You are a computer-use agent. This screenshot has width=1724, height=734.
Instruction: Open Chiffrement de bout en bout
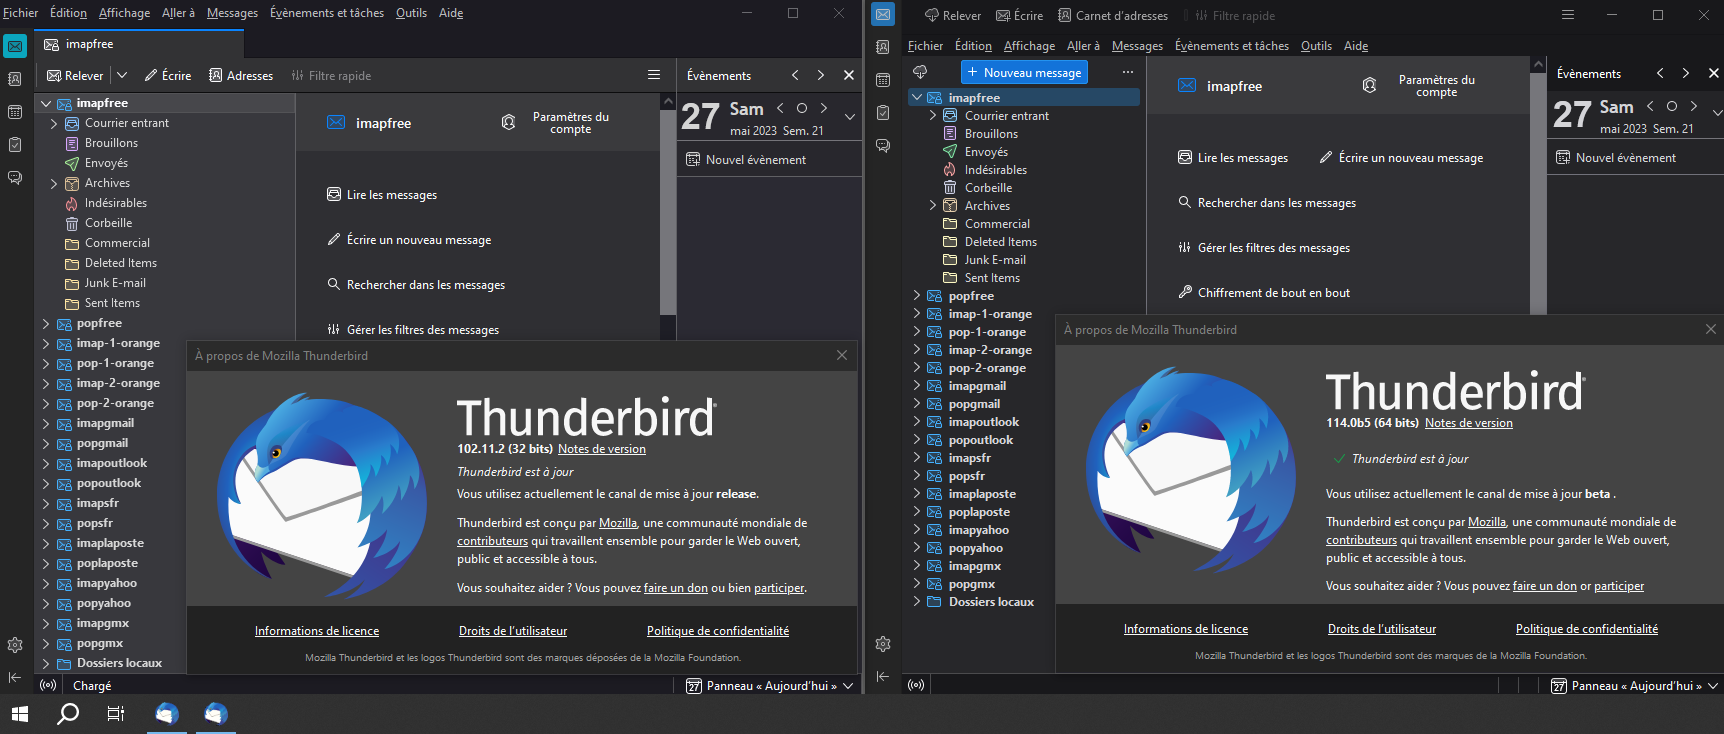click(x=1273, y=293)
